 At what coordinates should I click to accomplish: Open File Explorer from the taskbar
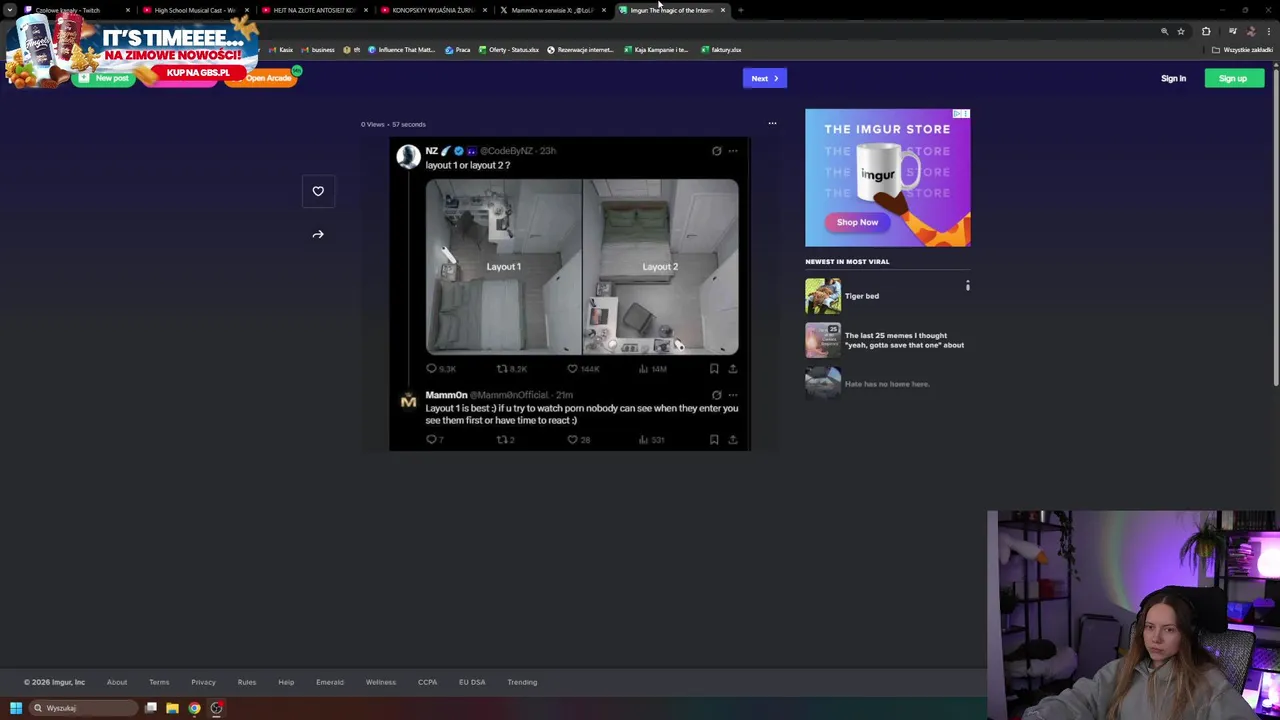click(172, 708)
